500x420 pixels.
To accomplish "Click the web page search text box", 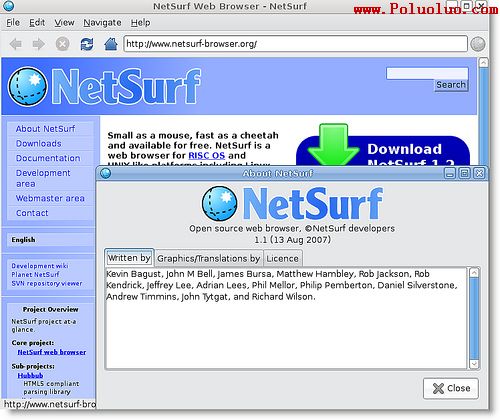I will (x=427, y=73).
